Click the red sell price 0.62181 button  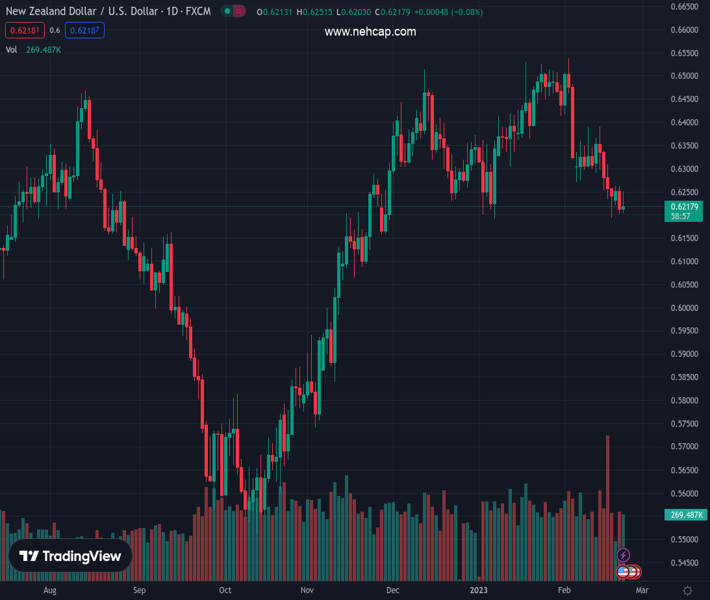click(x=24, y=30)
